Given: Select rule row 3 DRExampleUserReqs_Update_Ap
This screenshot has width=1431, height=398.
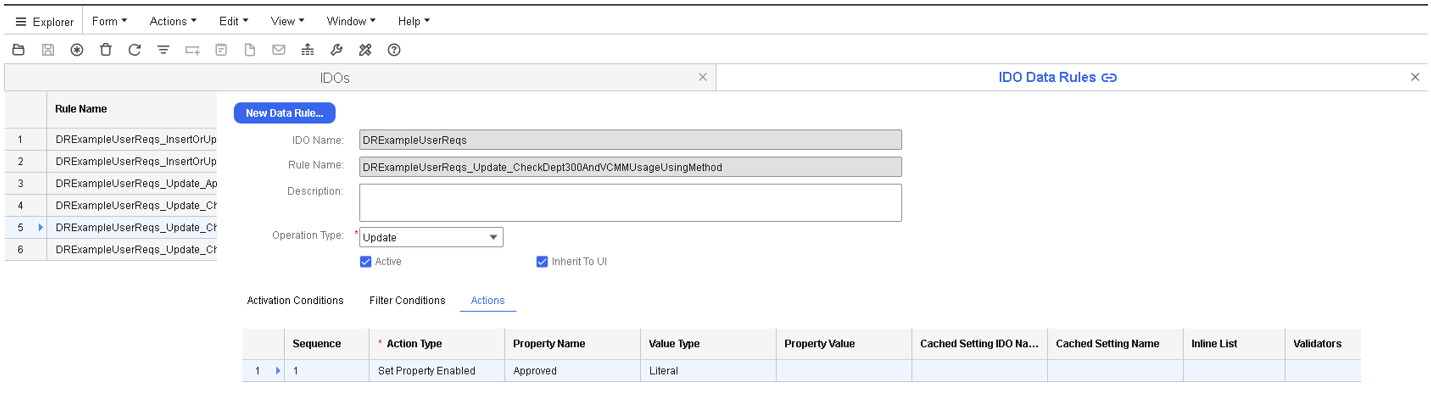Looking at the screenshot, I should (x=111, y=183).
